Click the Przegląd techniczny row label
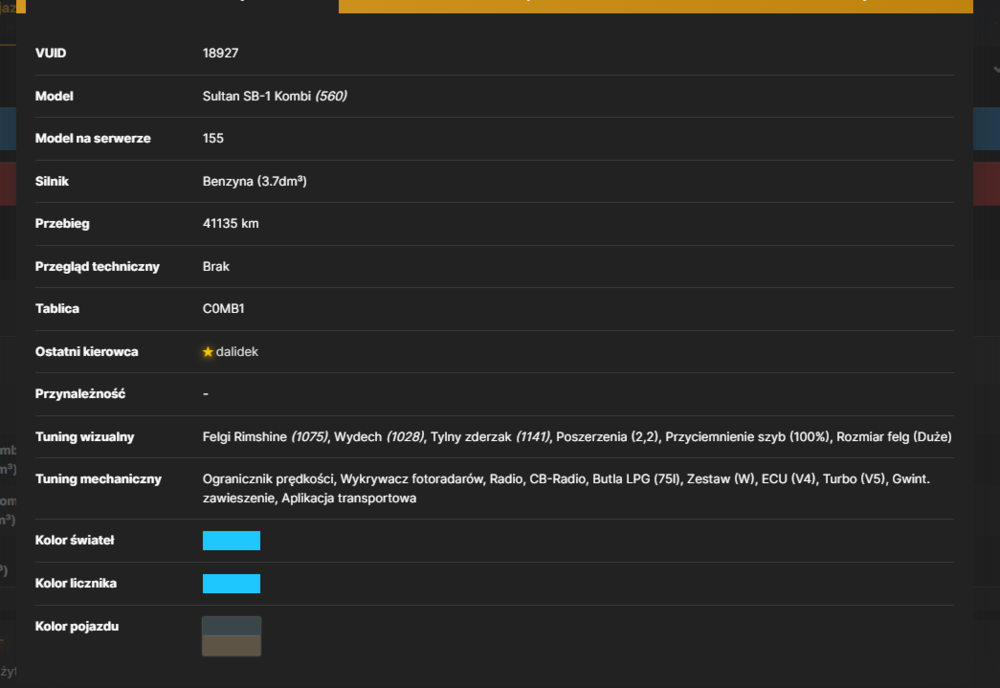The width and height of the screenshot is (1000, 688). (98, 267)
